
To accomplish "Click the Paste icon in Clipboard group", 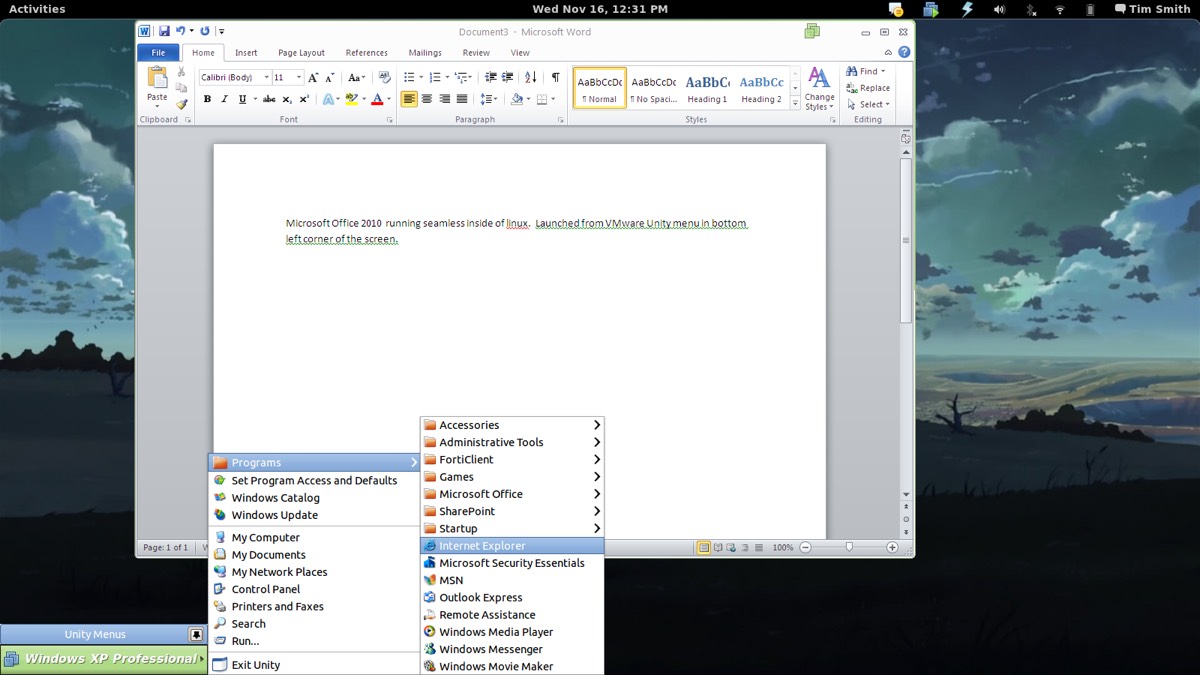I will coord(157,78).
